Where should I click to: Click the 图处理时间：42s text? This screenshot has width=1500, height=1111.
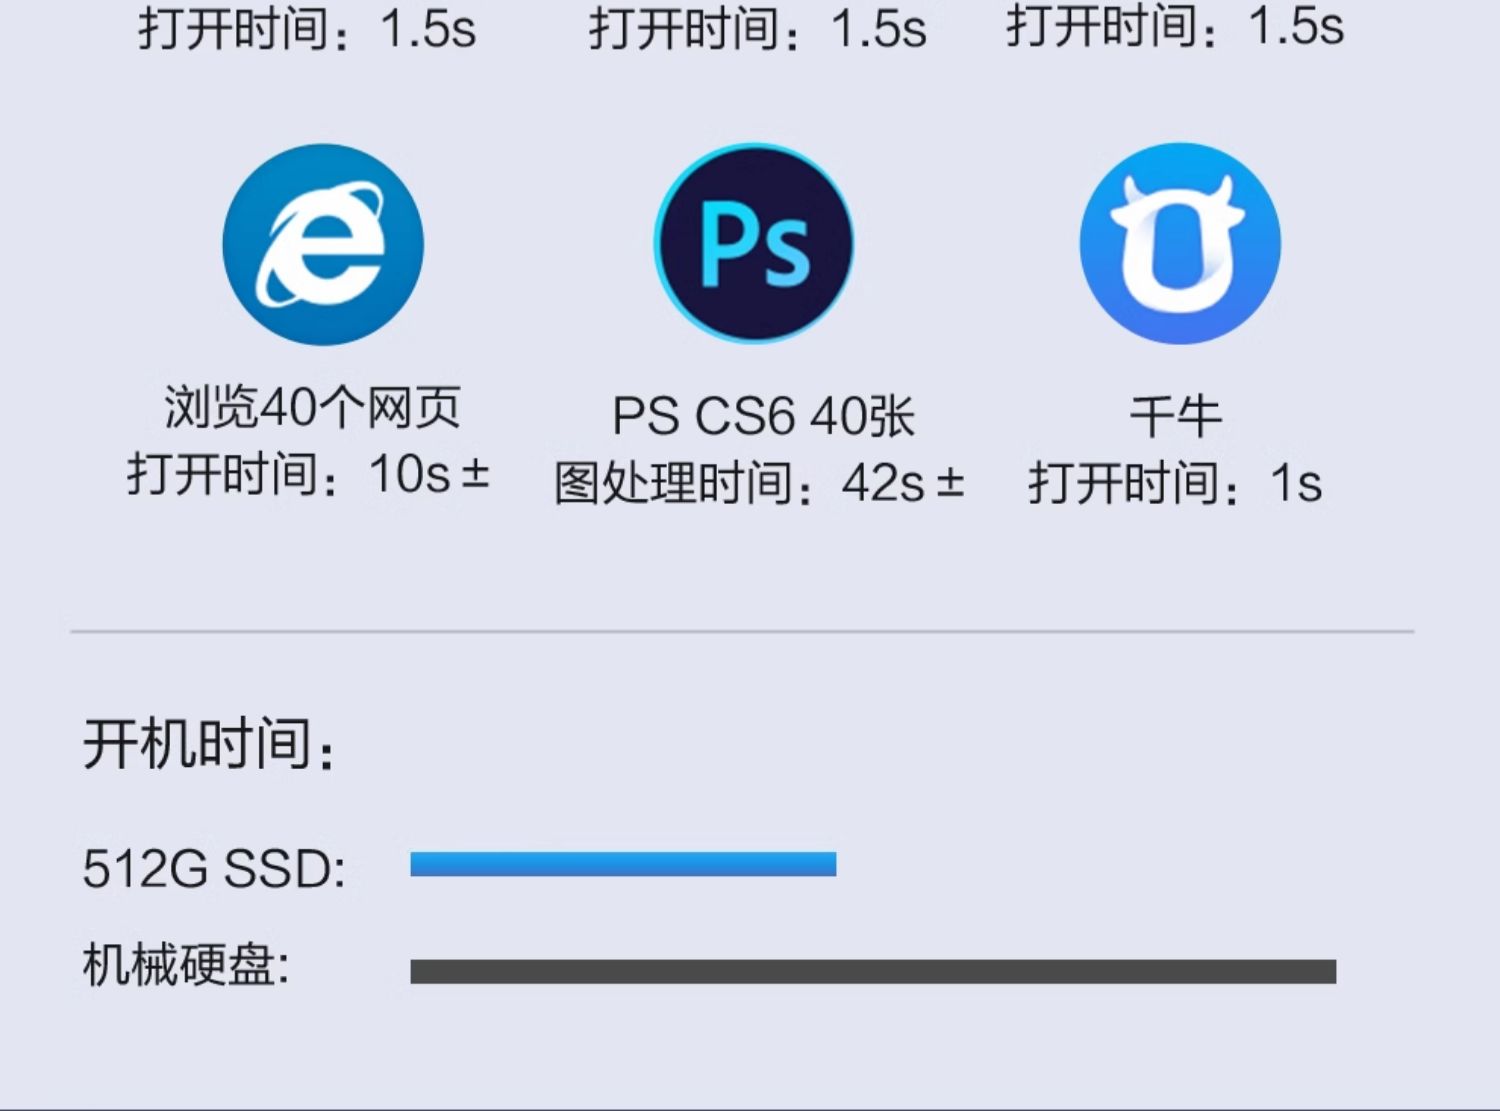tap(740, 484)
